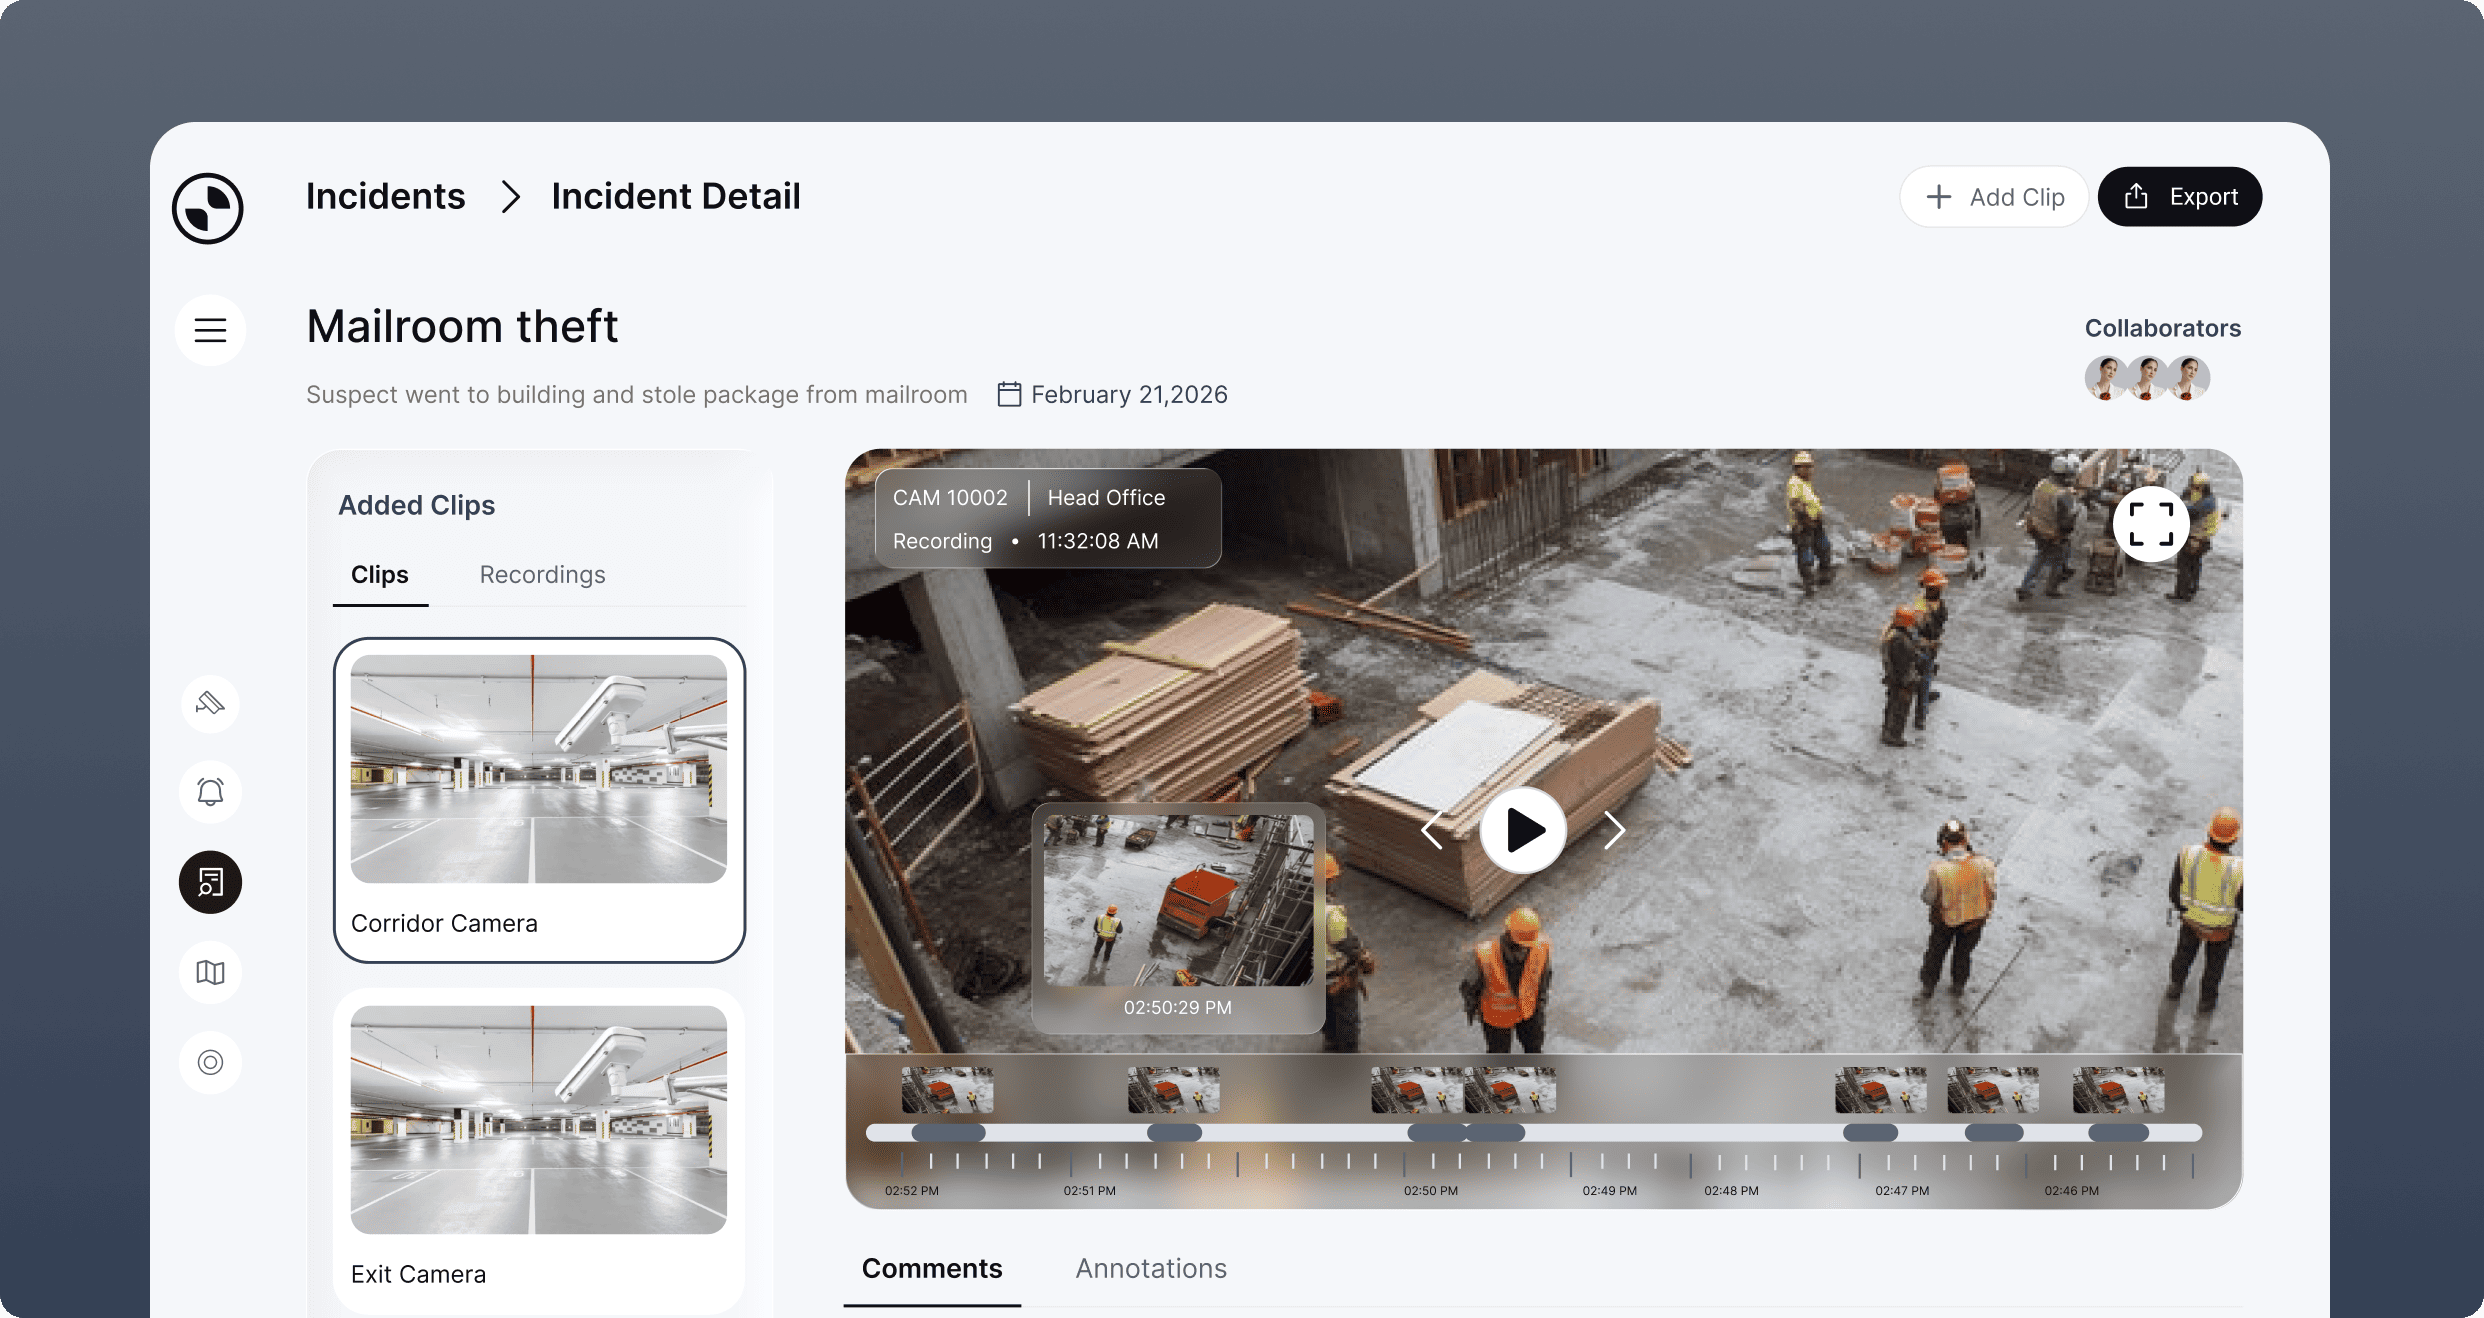
Task: Open the calendar icon beside February 21,2026
Action: 1008,394
